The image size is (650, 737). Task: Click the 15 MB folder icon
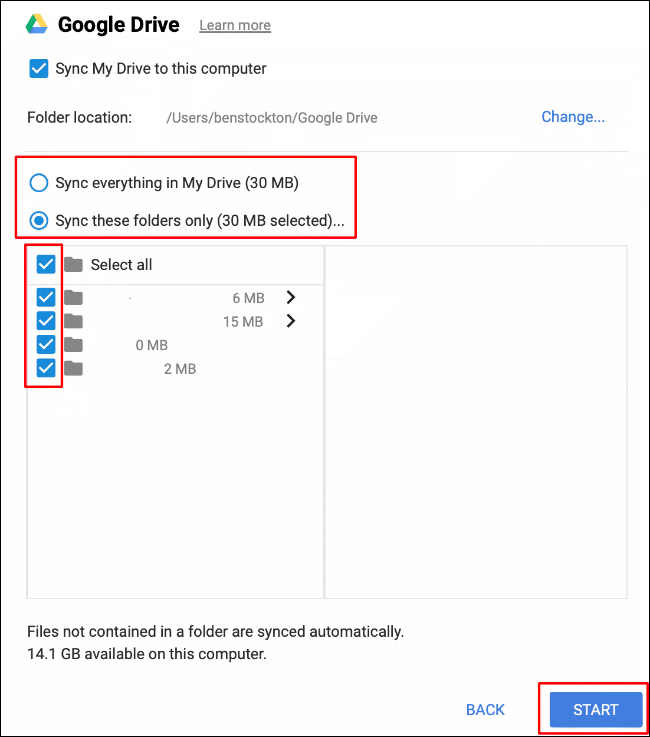(x=73, y=321)
